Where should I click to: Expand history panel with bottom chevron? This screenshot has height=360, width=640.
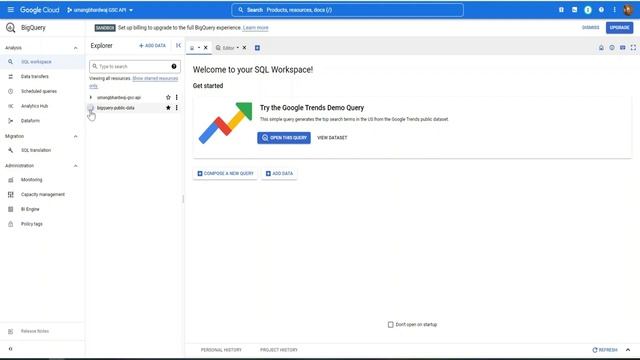tap(628, 350)
